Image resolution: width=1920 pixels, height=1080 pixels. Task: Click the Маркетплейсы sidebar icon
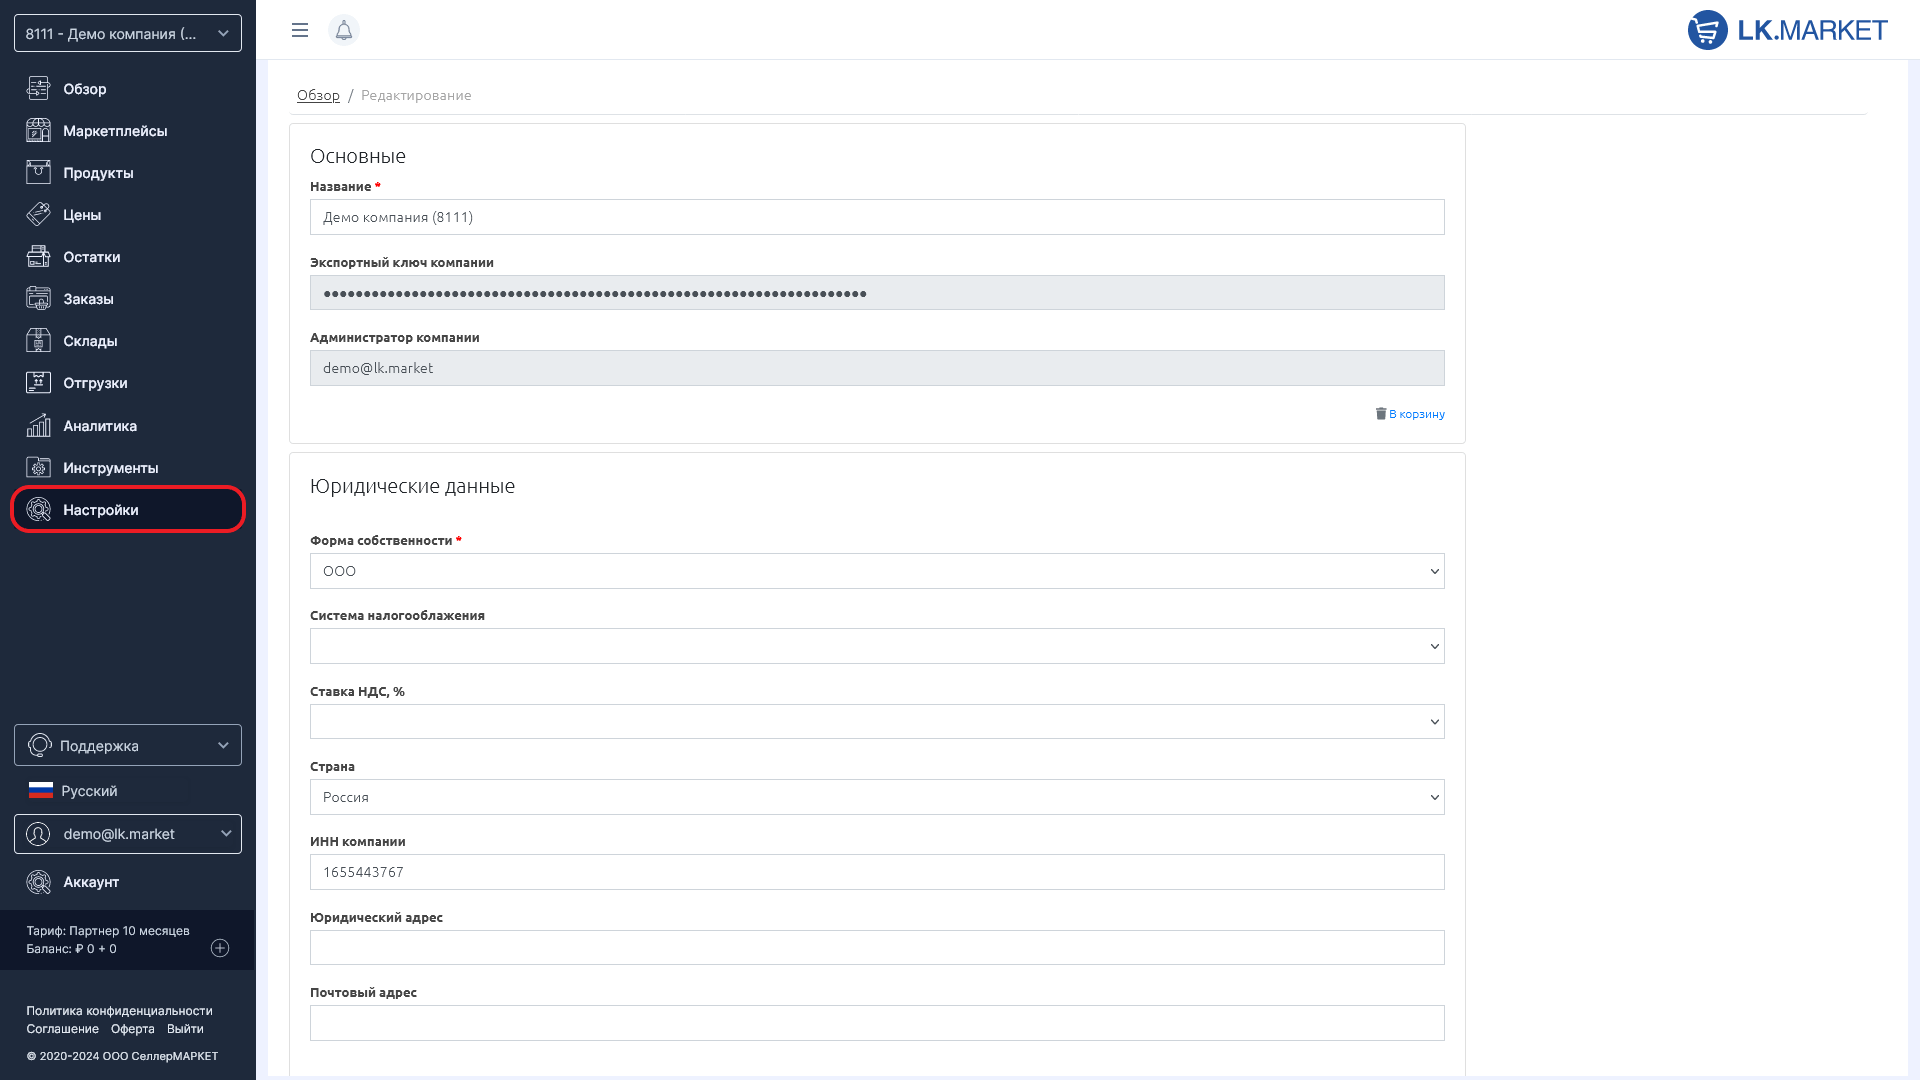tap(38, 131)
